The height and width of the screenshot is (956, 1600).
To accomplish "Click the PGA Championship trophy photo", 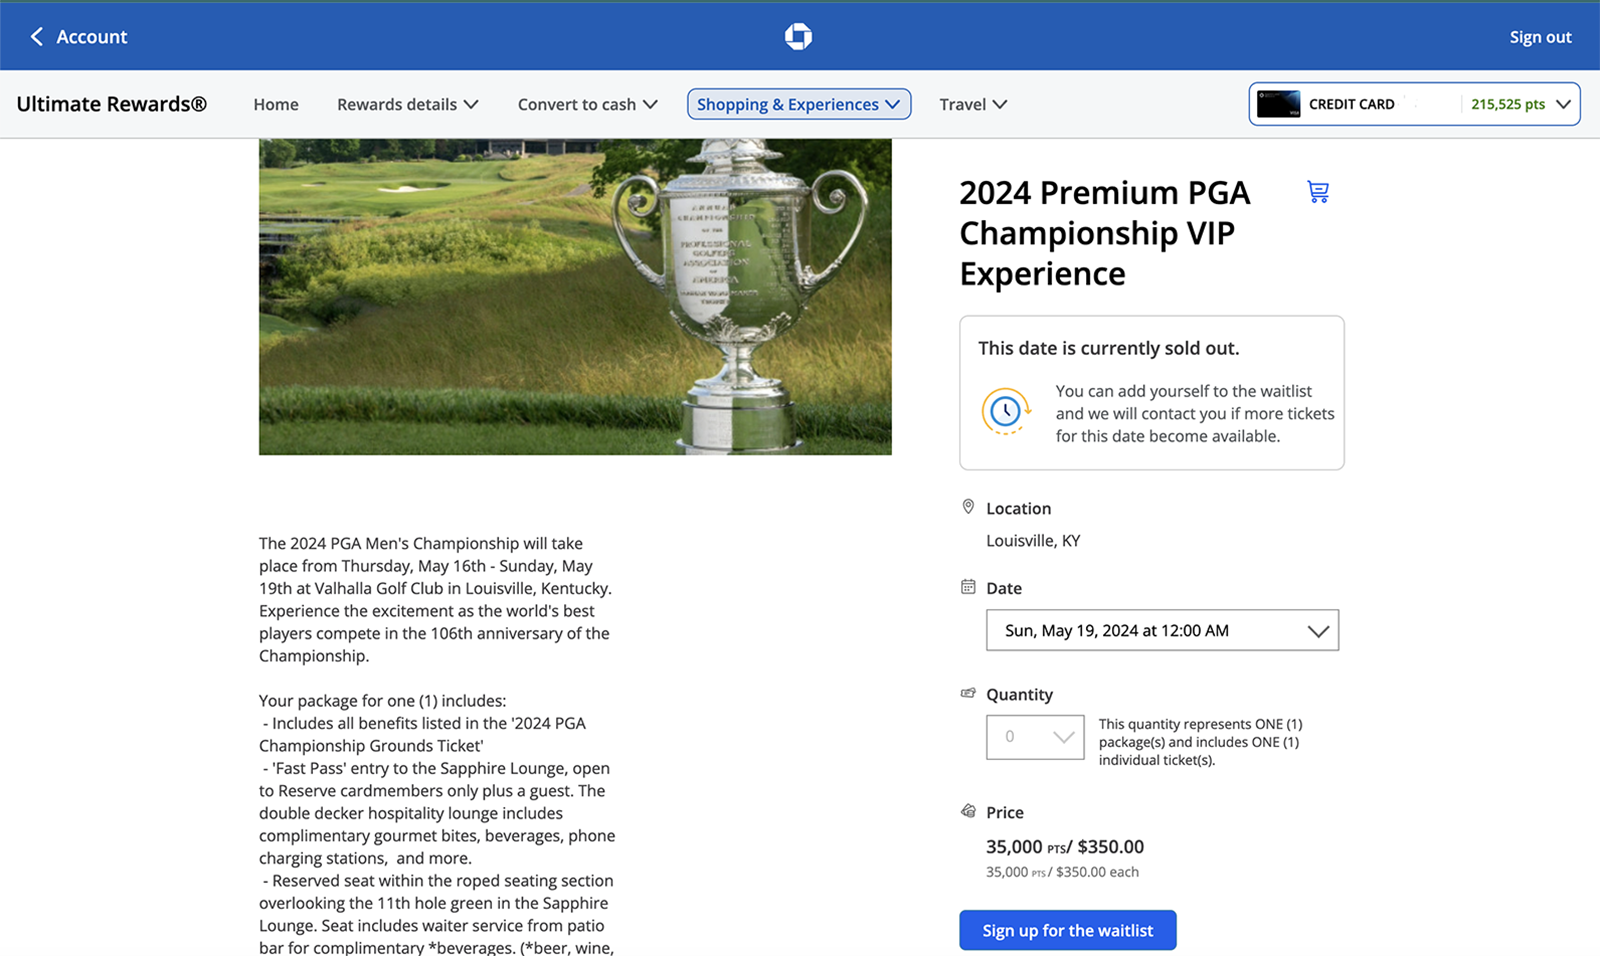I will (575, 296).
